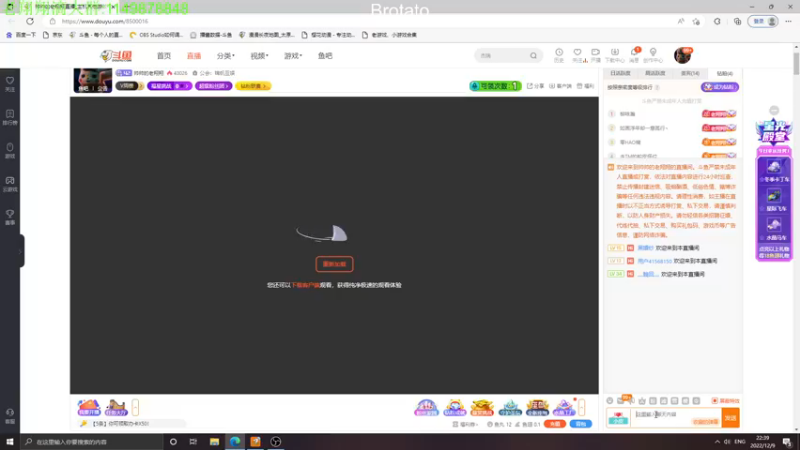800x450 pixels.
Task: Expand the 分类 category dropdown
Action: point(226,56)
